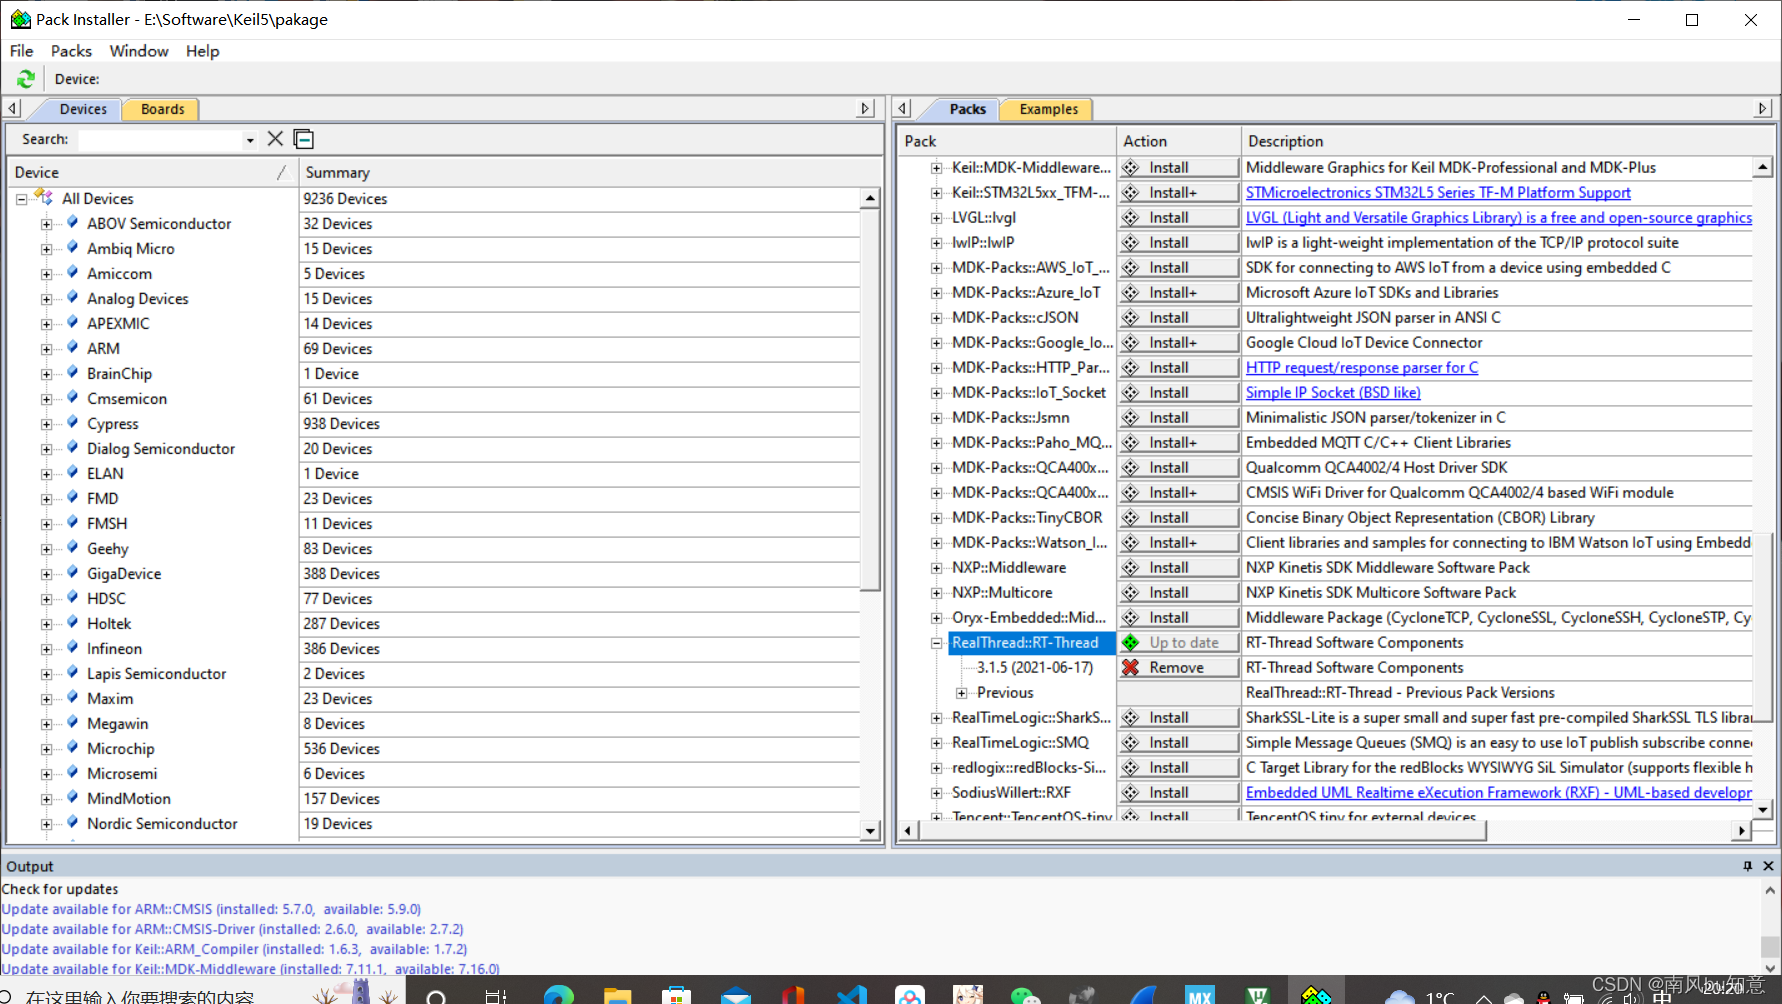Select the MDK-Packs::TinyCBOR pack row
Screen dimensions: 1782x1004
click(x=1027, y=517)
